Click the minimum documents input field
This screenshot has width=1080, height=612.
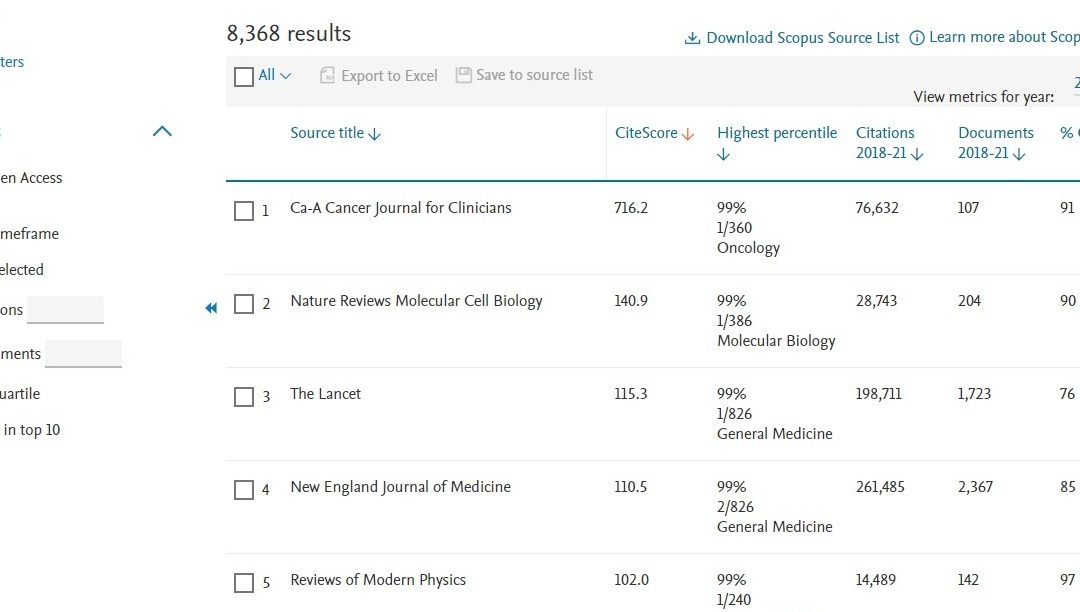83,352
